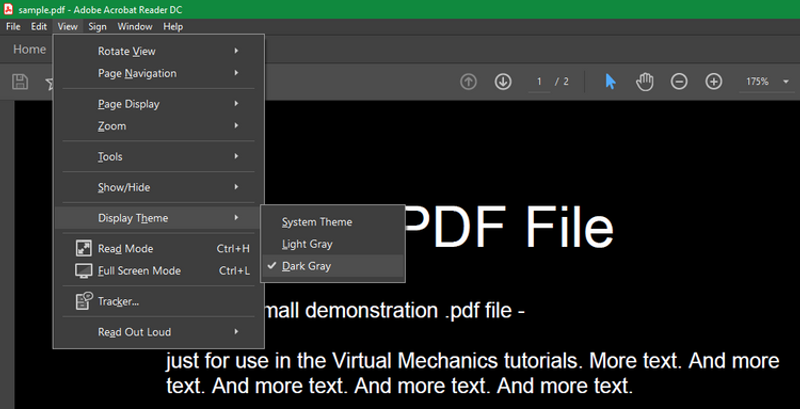Go to next page with down arrow
The image size is (800, 409).
(503, 82)
